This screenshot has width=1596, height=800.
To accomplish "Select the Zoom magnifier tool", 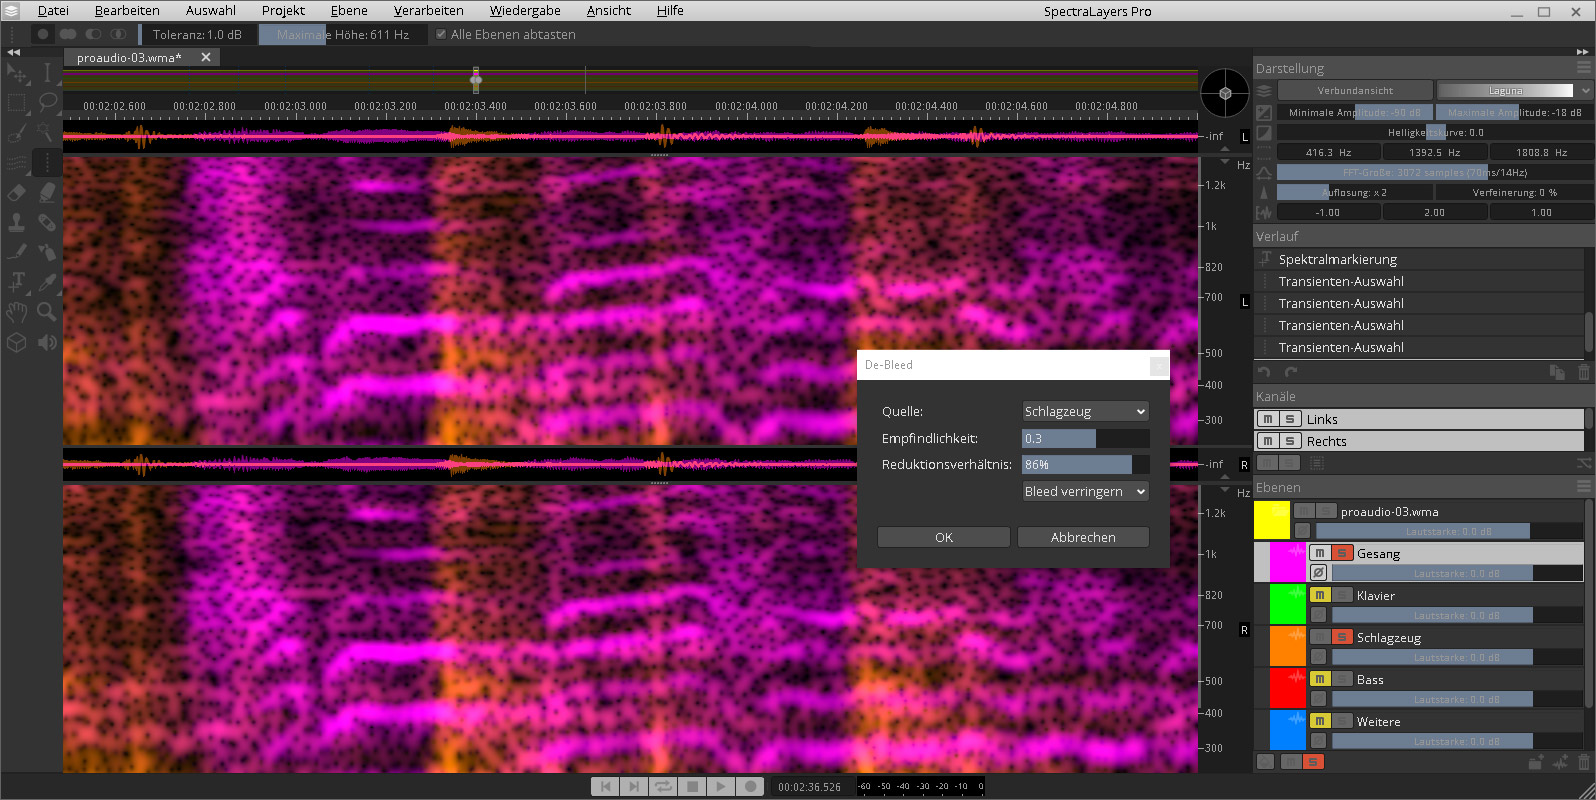I will (x=47, y=312).
